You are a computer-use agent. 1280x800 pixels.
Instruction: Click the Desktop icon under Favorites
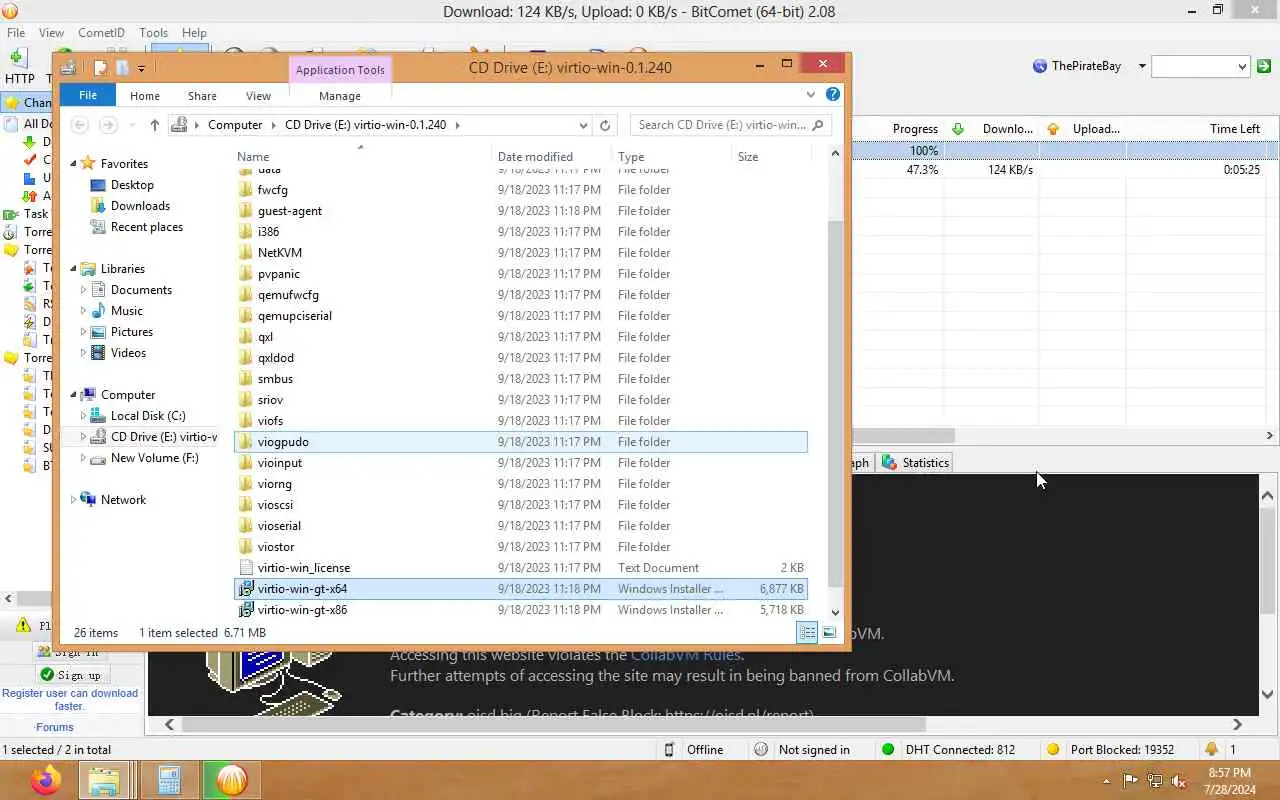click(x=98, y=185)
